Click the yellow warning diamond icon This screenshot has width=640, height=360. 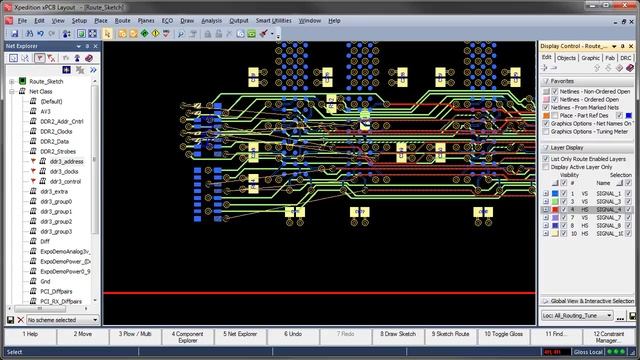click(156, 34)
